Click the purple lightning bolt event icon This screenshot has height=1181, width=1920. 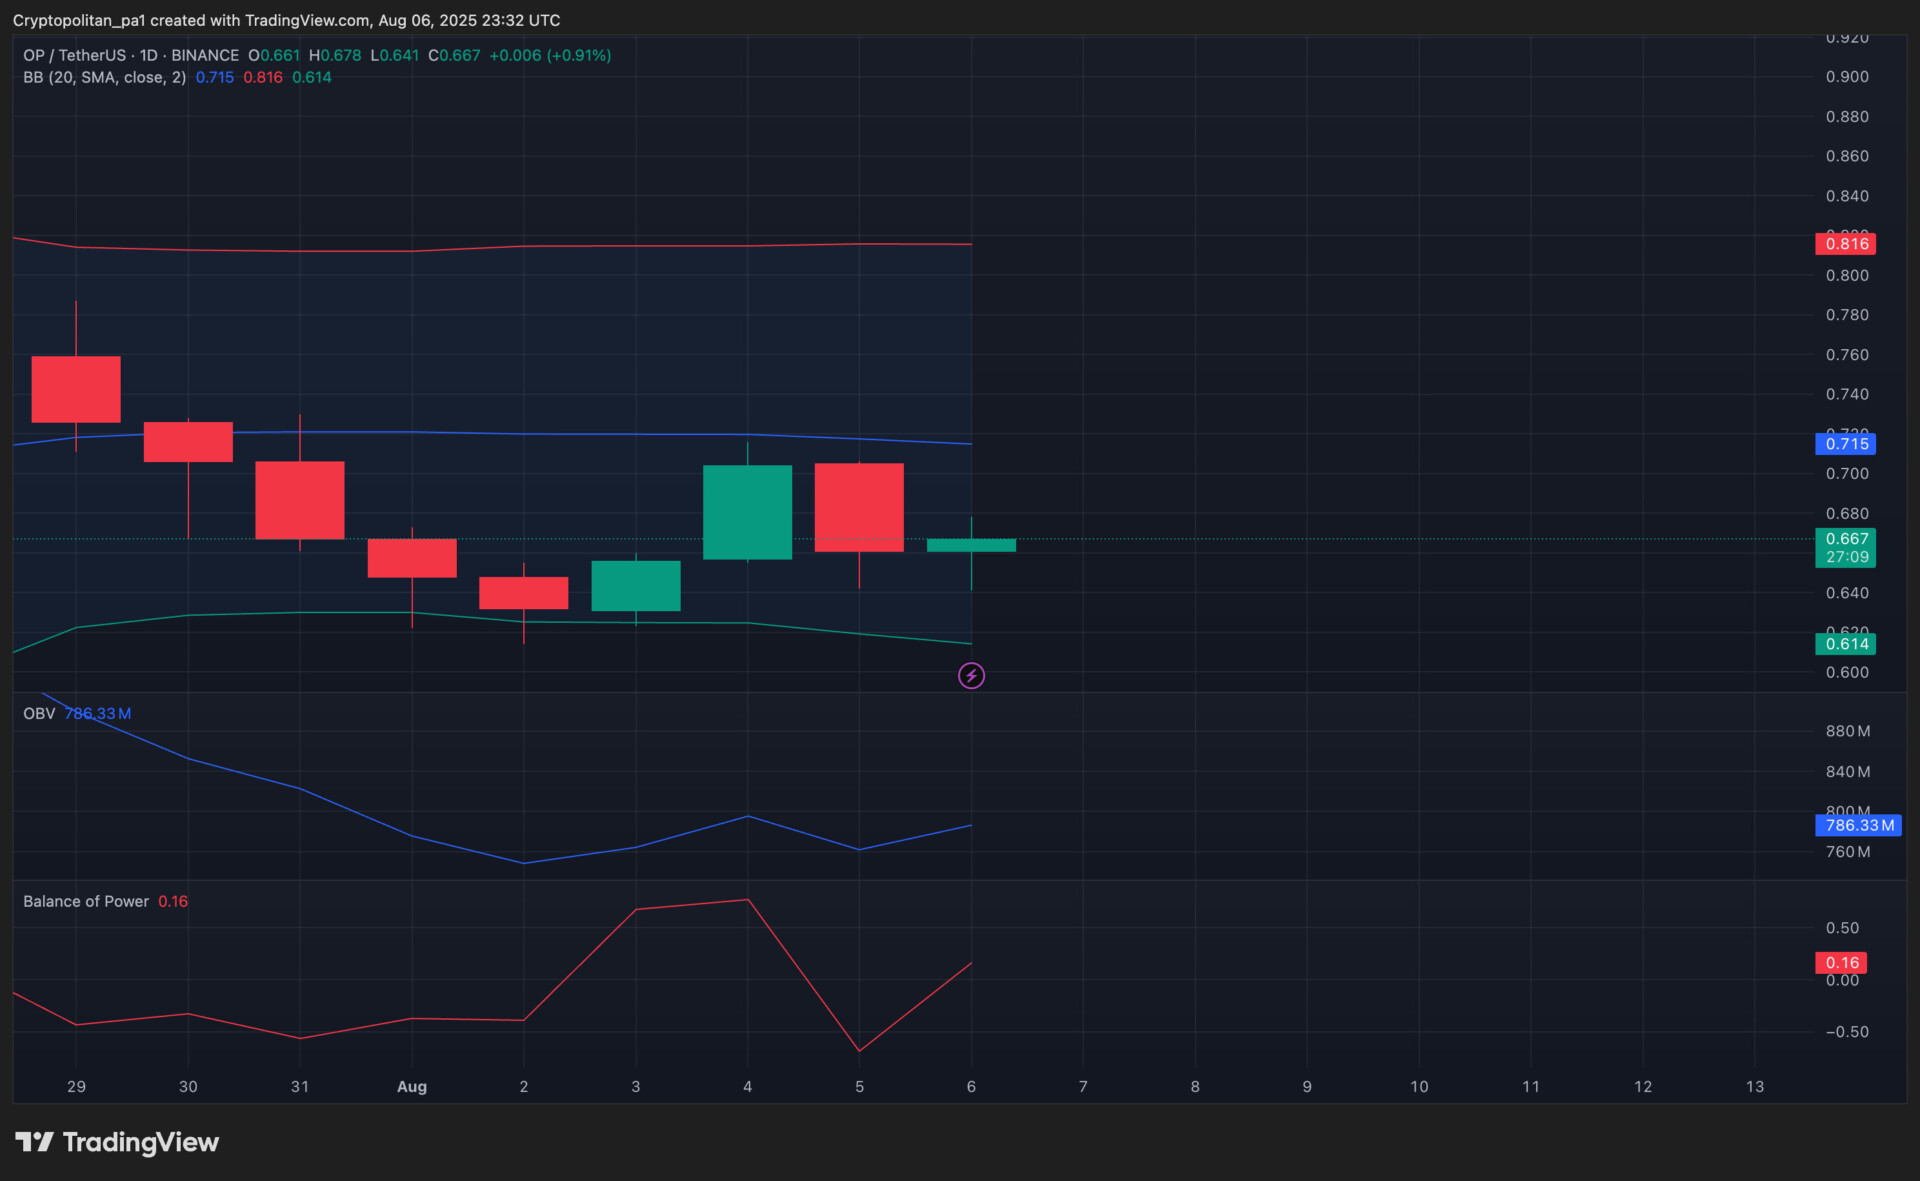pyautogui.click(x=971, y=676)
